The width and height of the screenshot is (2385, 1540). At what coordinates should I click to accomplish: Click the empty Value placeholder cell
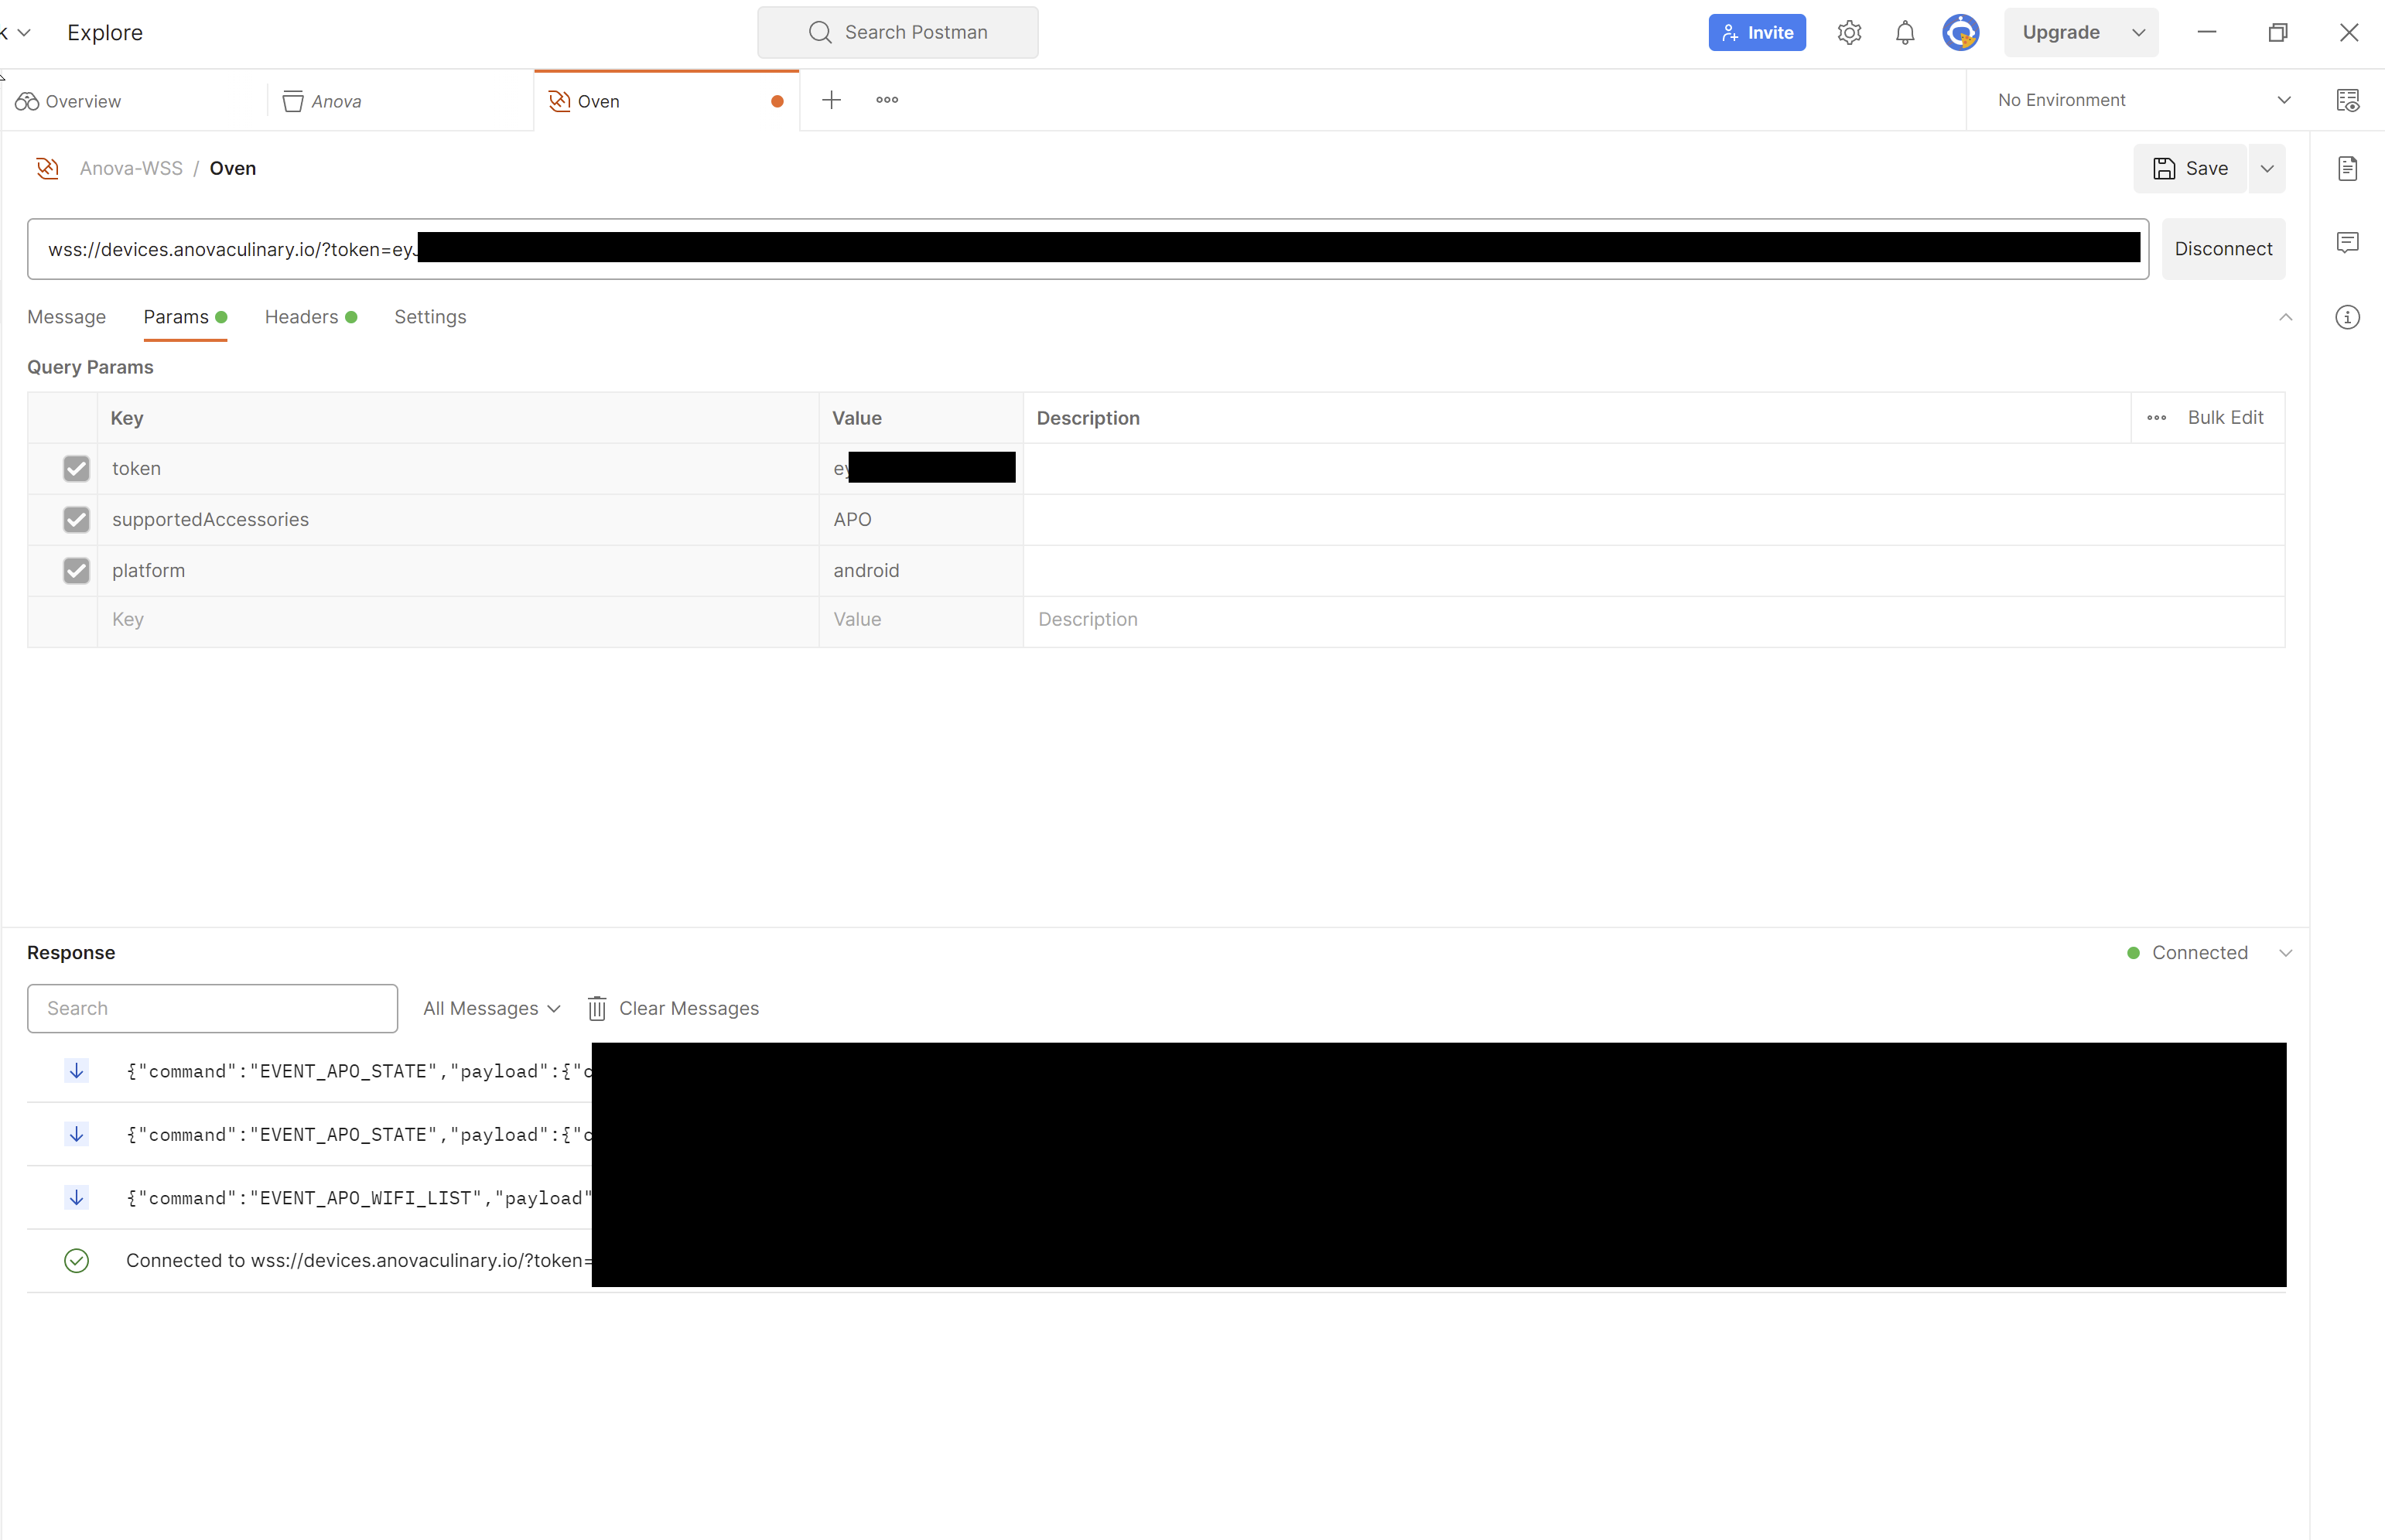pyautogui.click(x=921, y=620)
